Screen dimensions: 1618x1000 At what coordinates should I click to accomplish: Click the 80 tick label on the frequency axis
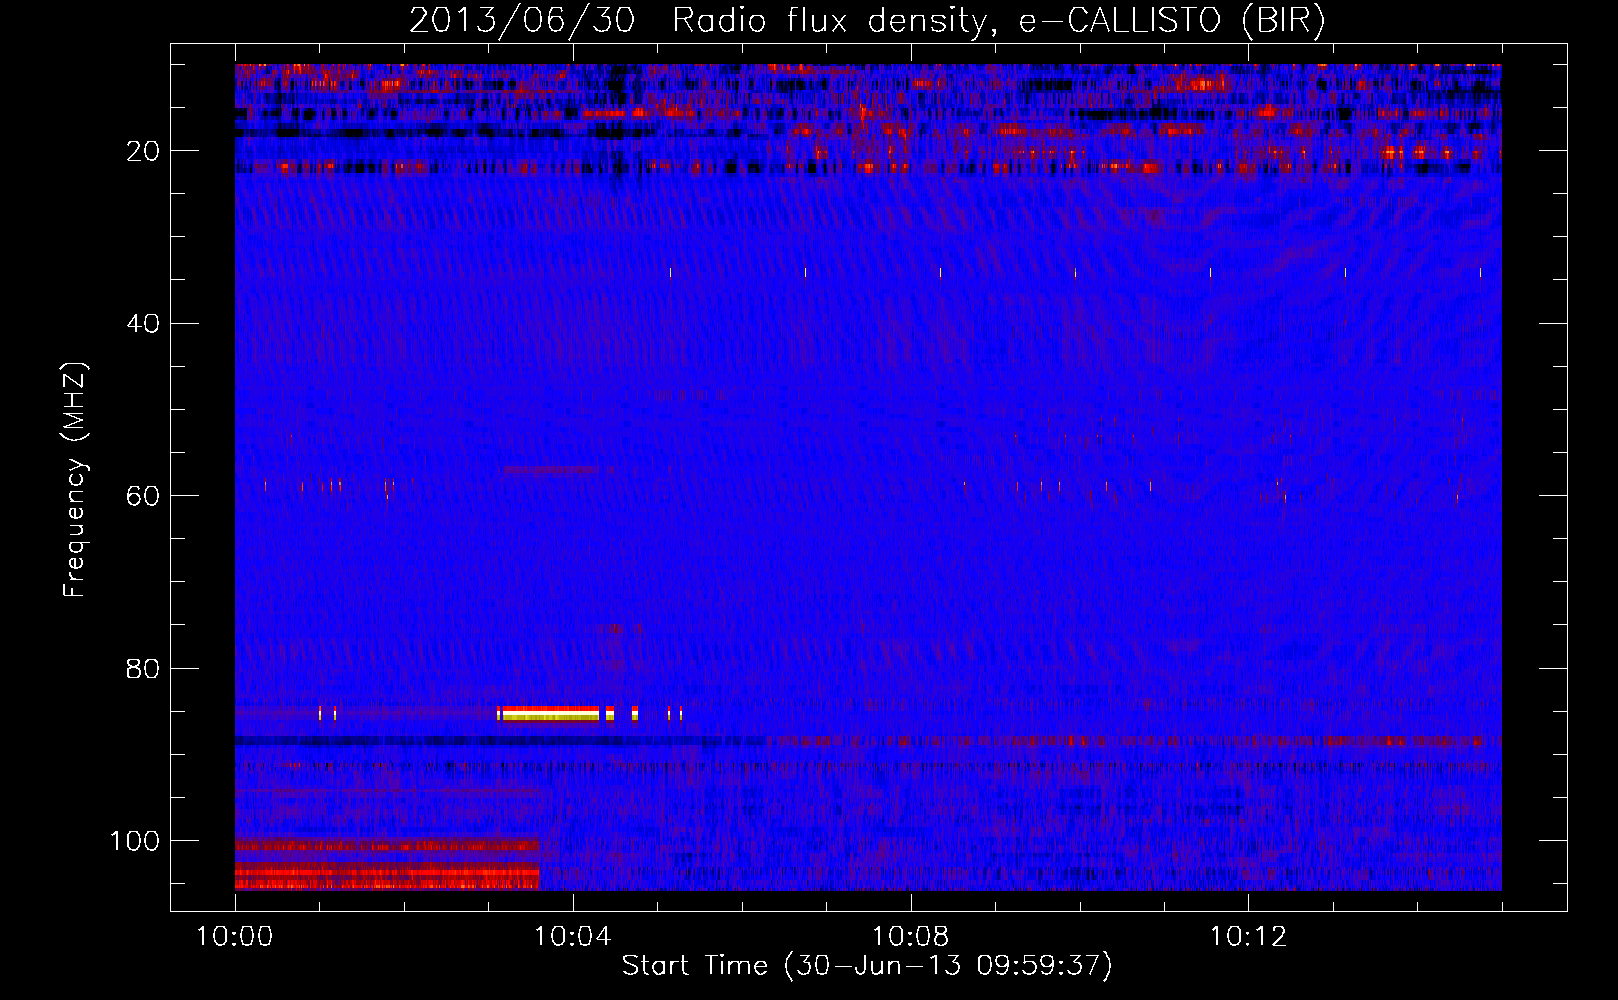(144, 668)
